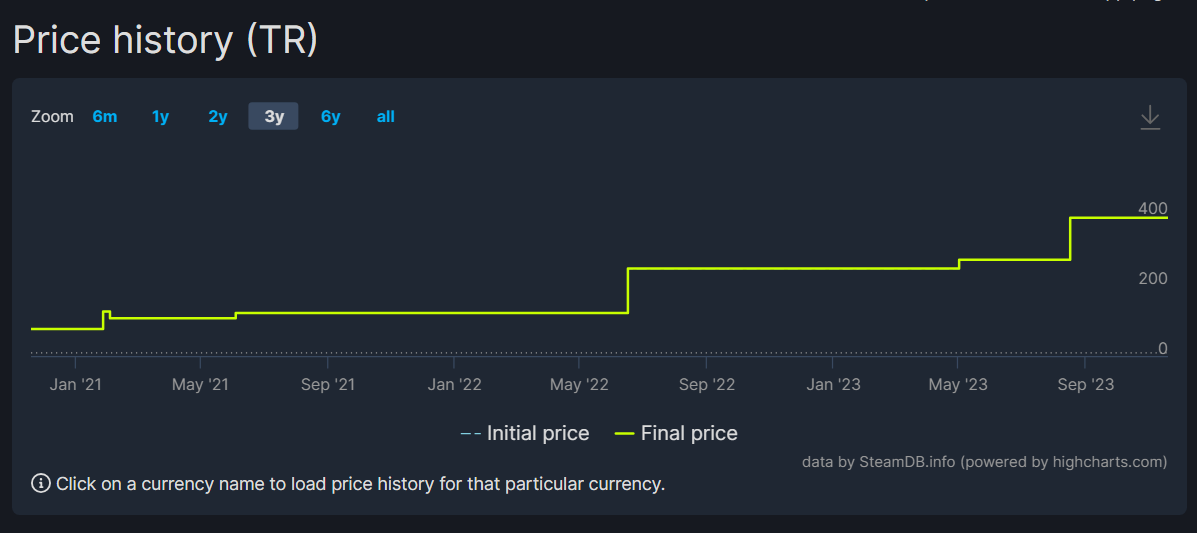Switch chart zoom to 1y
This screenshot has height=533, width=1197.
[x=160, y=117]
